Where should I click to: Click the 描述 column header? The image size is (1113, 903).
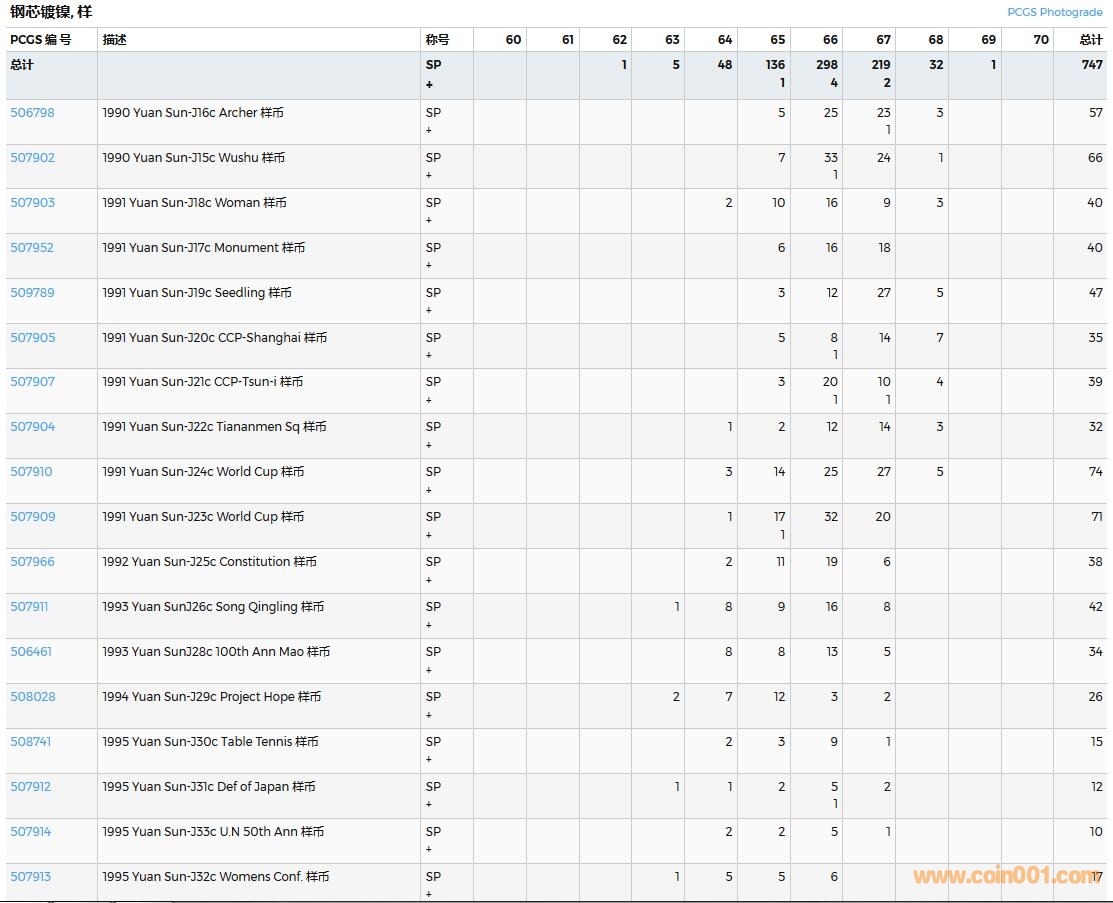pyautogui.click(x=115, y=40)
